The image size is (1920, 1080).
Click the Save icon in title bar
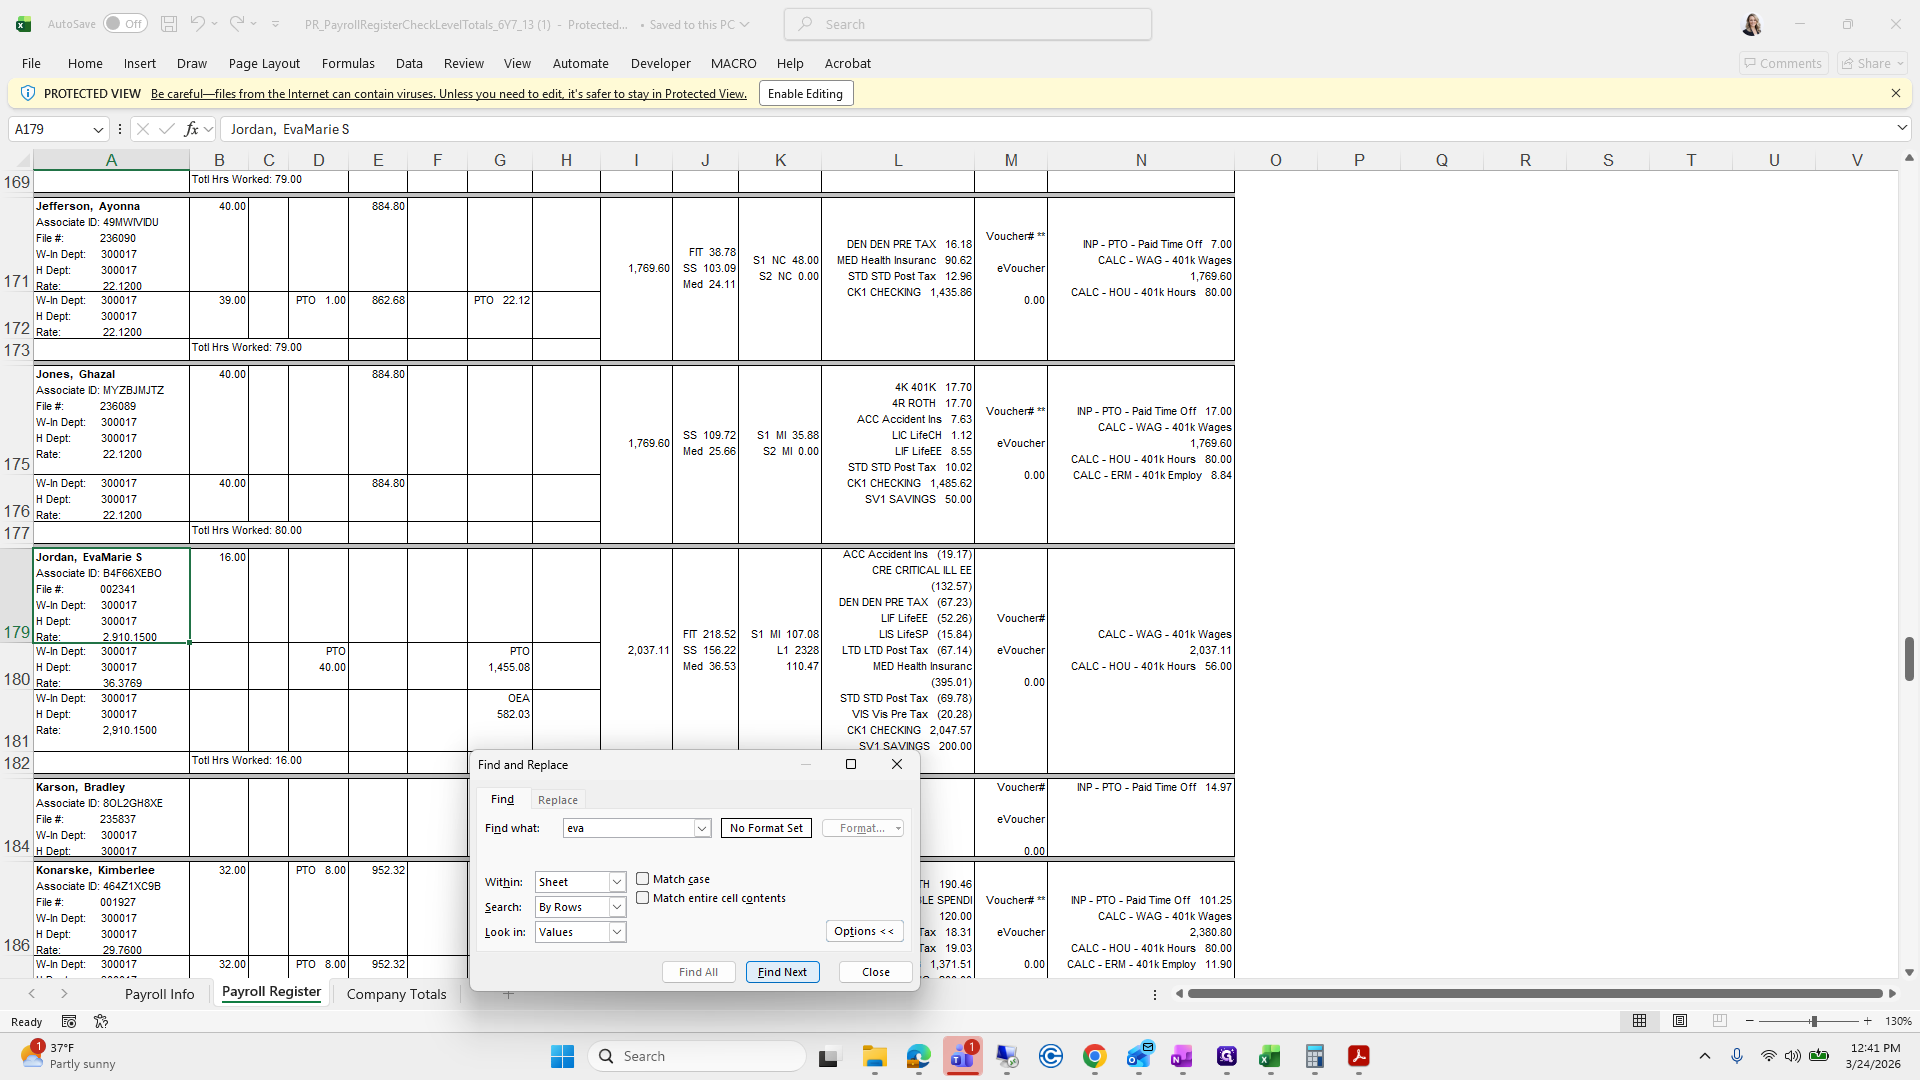pos(169,24)
